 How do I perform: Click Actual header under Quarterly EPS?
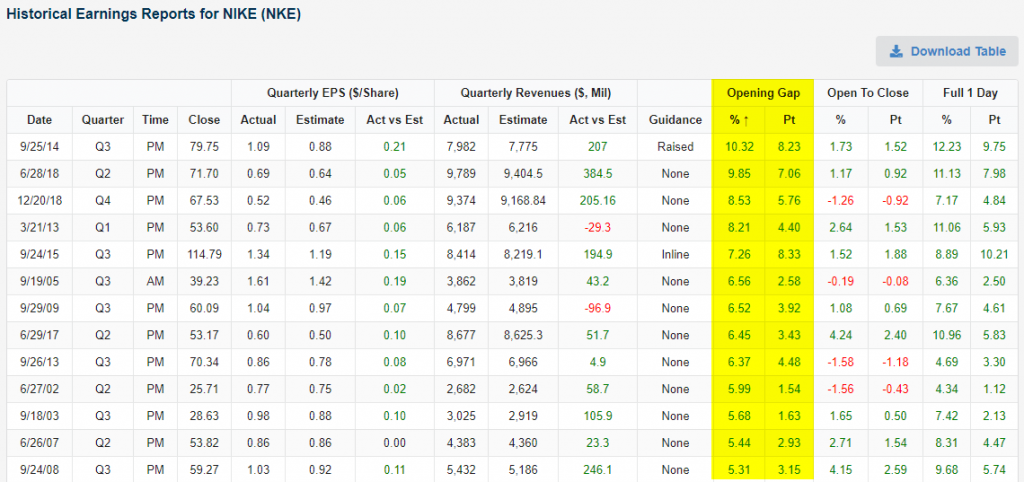(258, 120)
